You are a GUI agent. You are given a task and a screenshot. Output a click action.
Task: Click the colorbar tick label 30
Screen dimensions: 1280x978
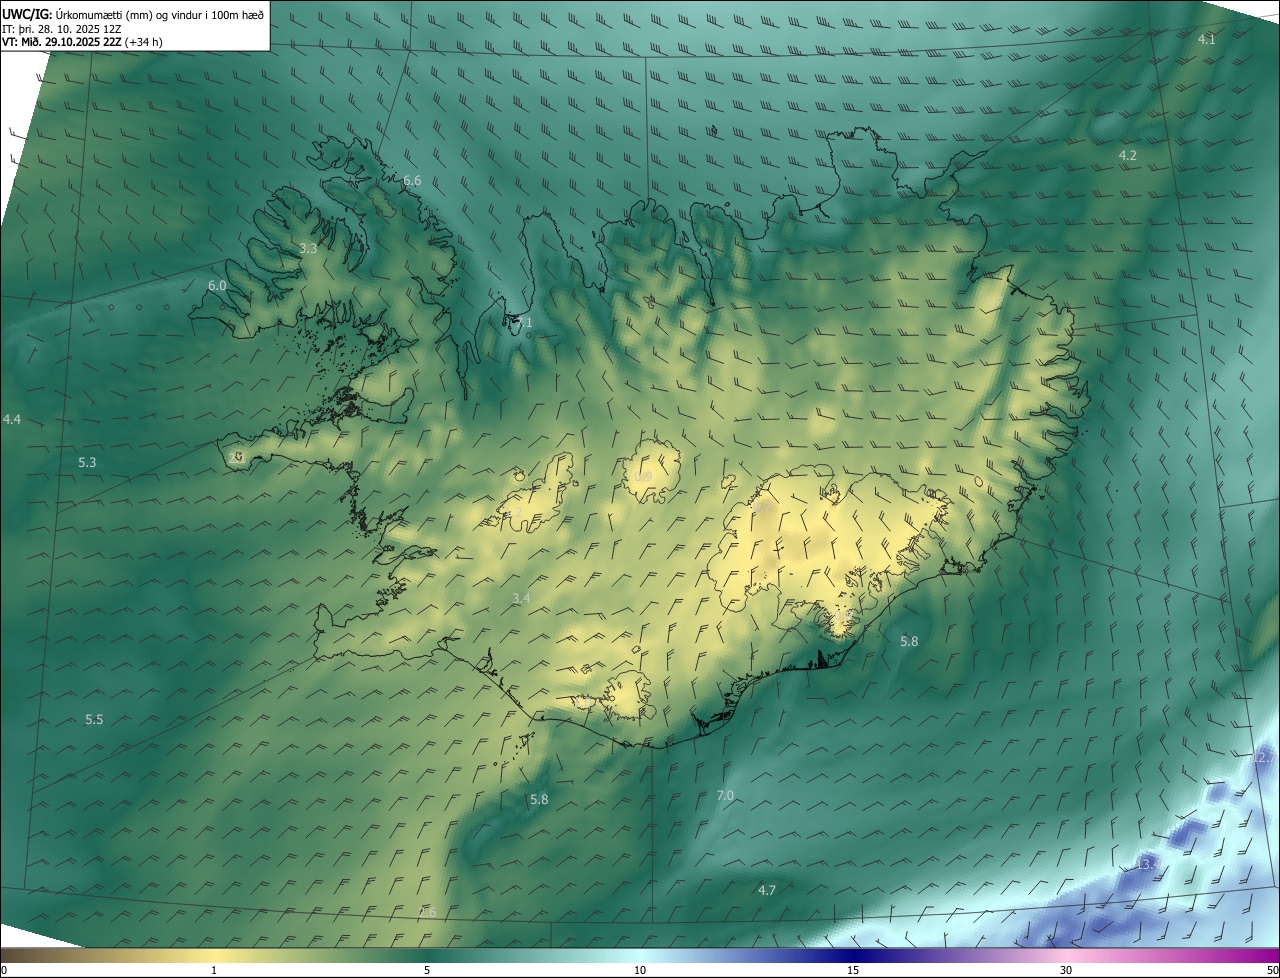click(1066, 970)
